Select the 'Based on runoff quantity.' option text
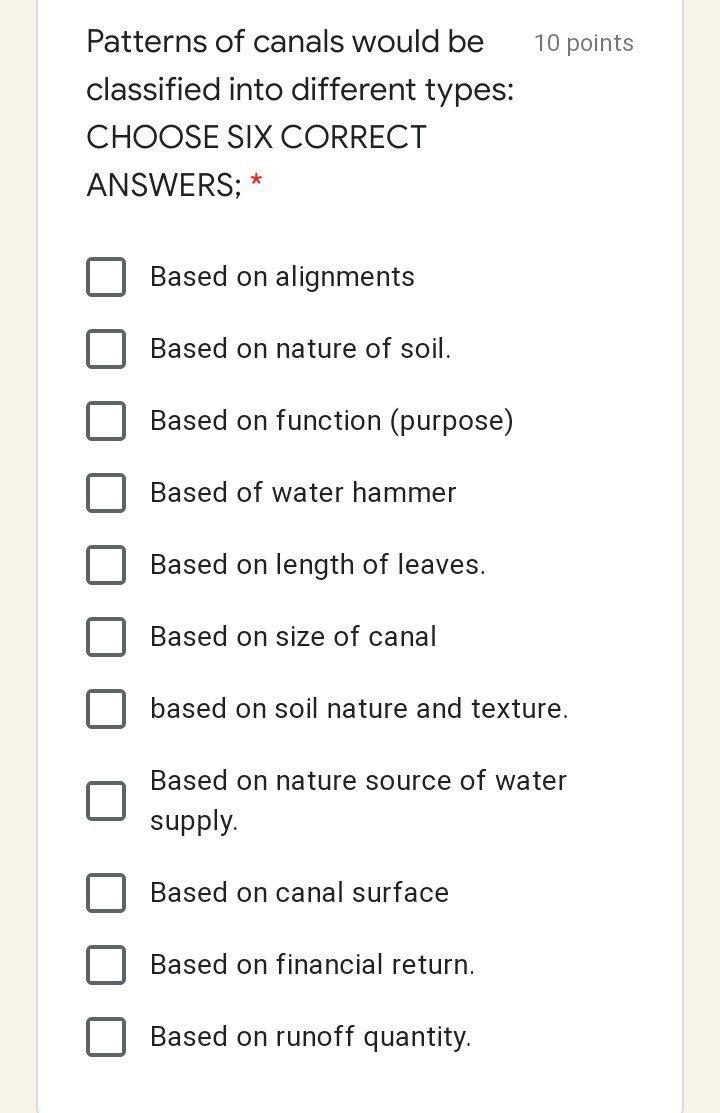This screenshot has height=1113, width=720. (x=310, y=1037)
